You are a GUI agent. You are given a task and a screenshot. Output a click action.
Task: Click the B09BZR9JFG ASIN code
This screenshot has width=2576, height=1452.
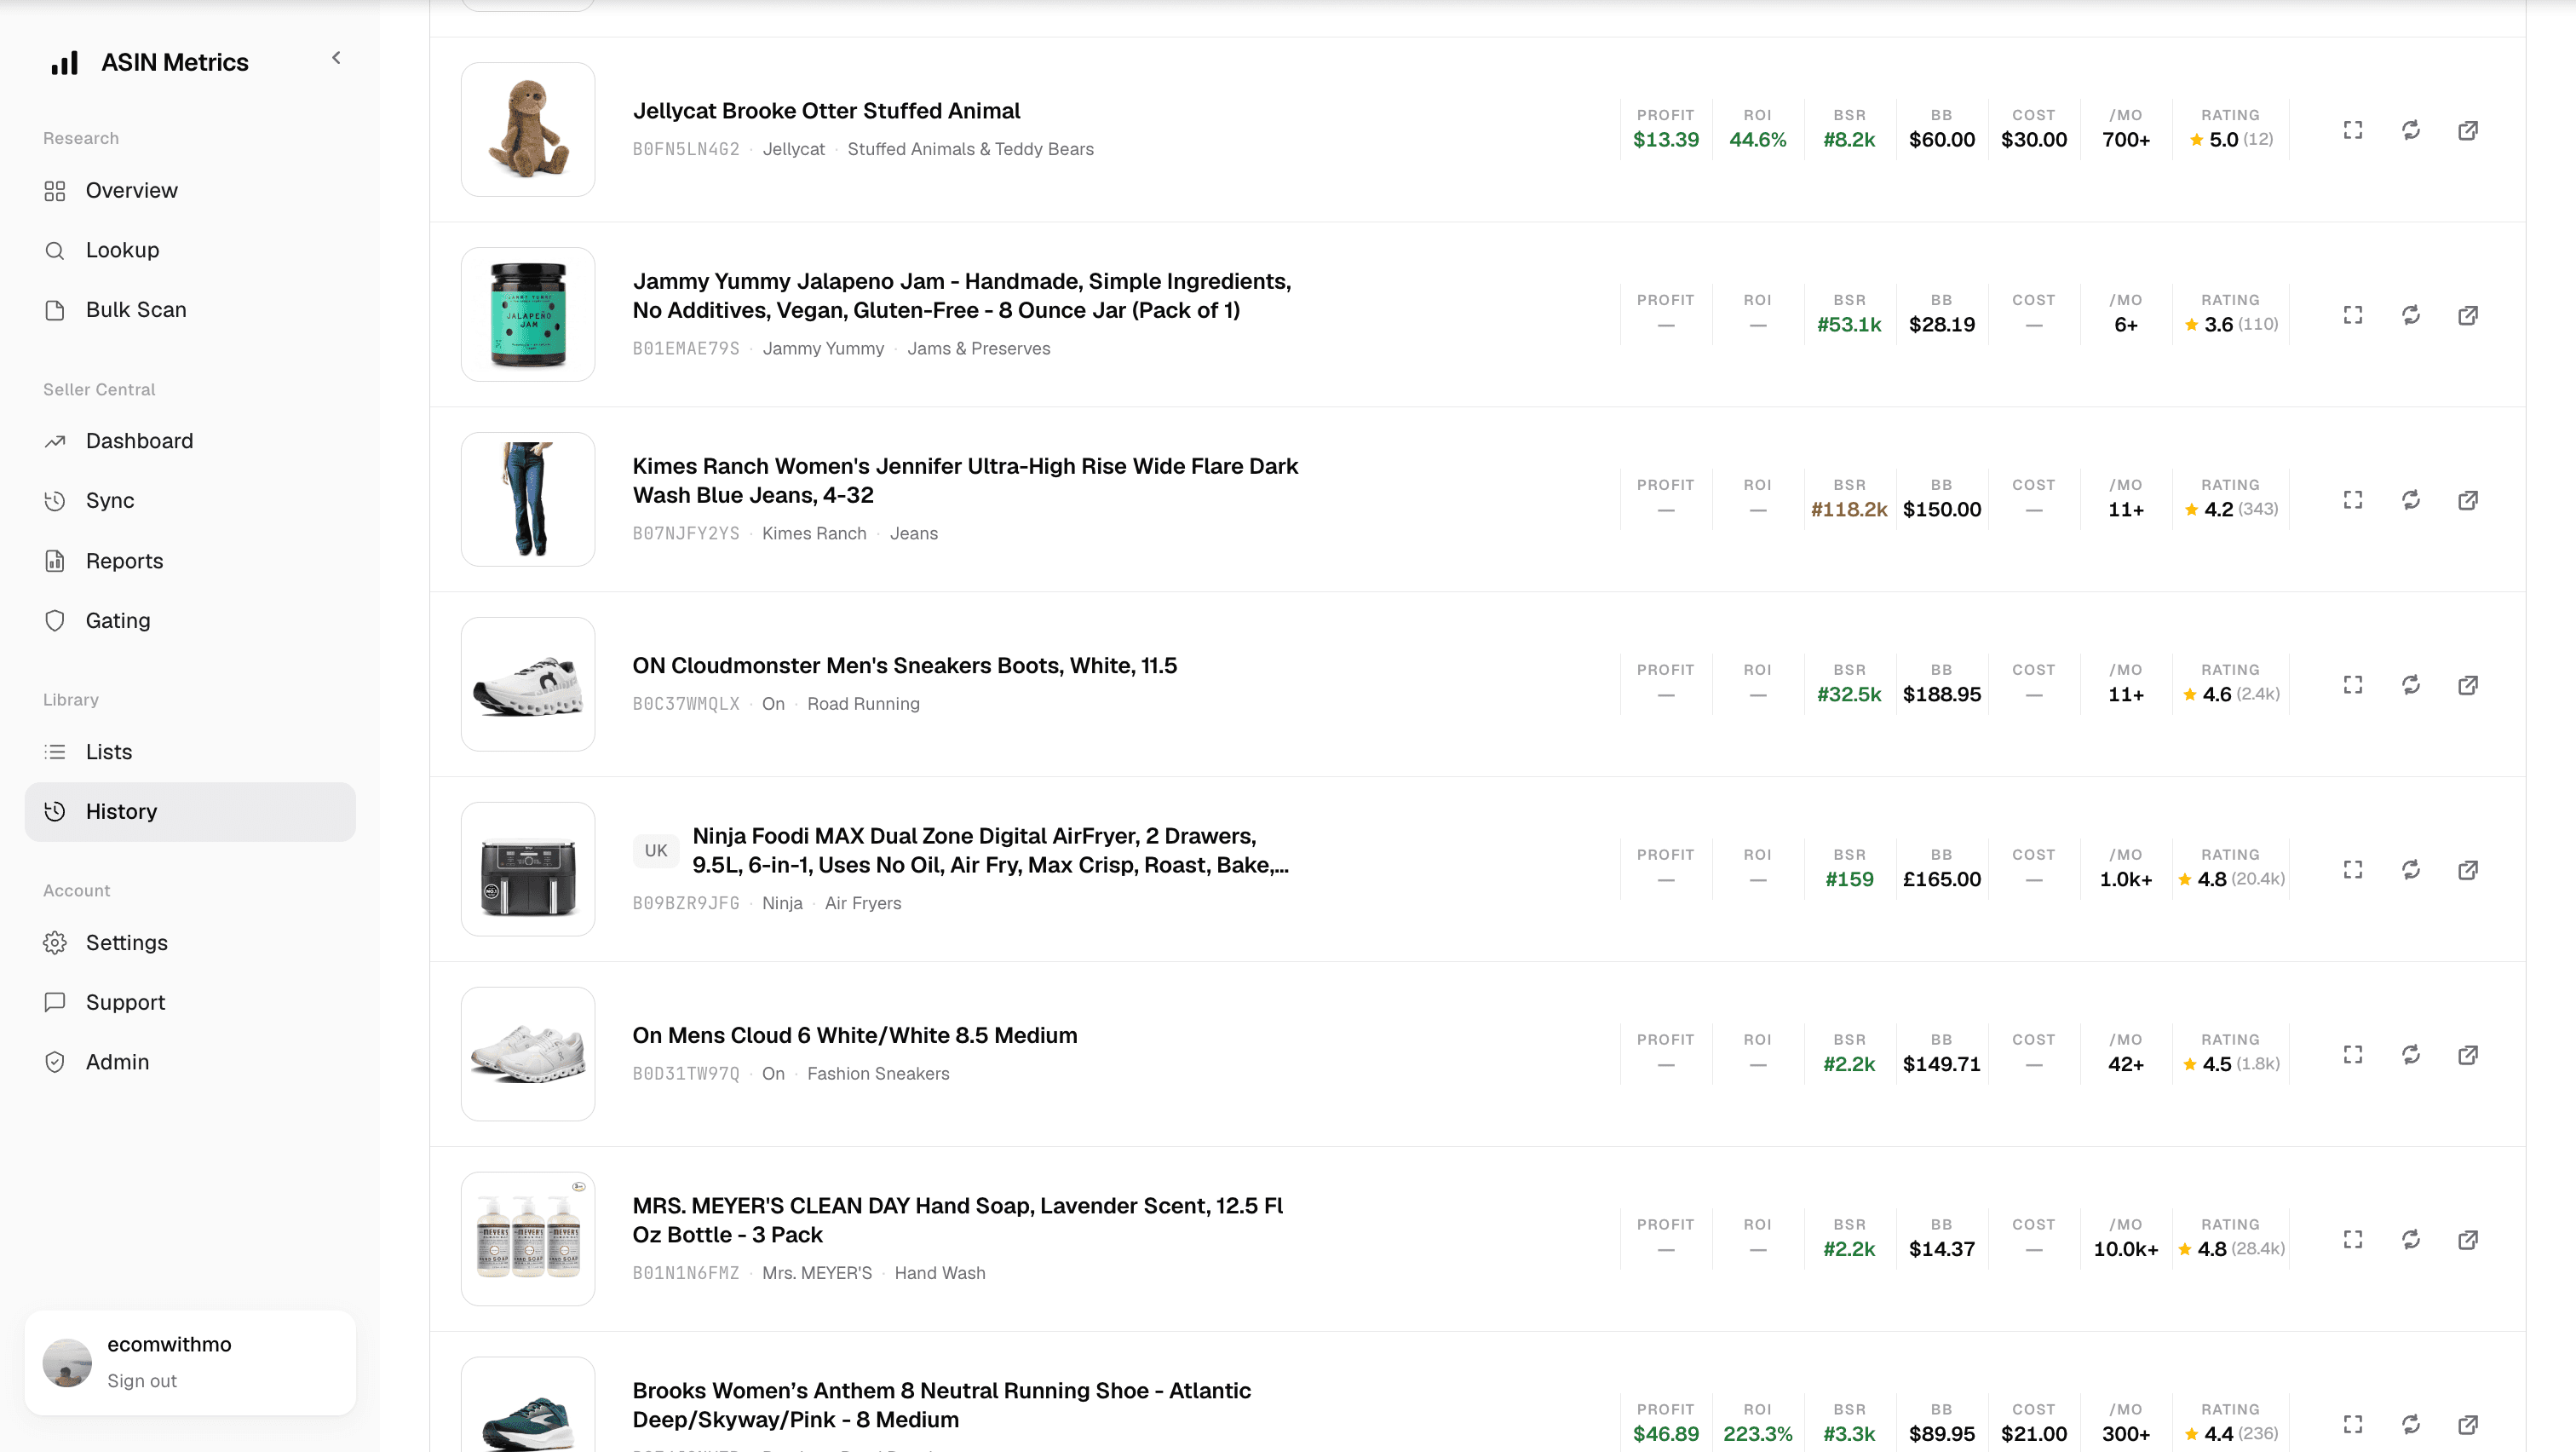coord(686,904)
